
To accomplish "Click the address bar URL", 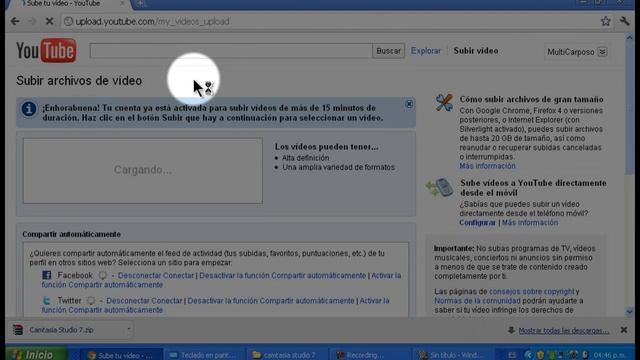I will tap(152, 21).
